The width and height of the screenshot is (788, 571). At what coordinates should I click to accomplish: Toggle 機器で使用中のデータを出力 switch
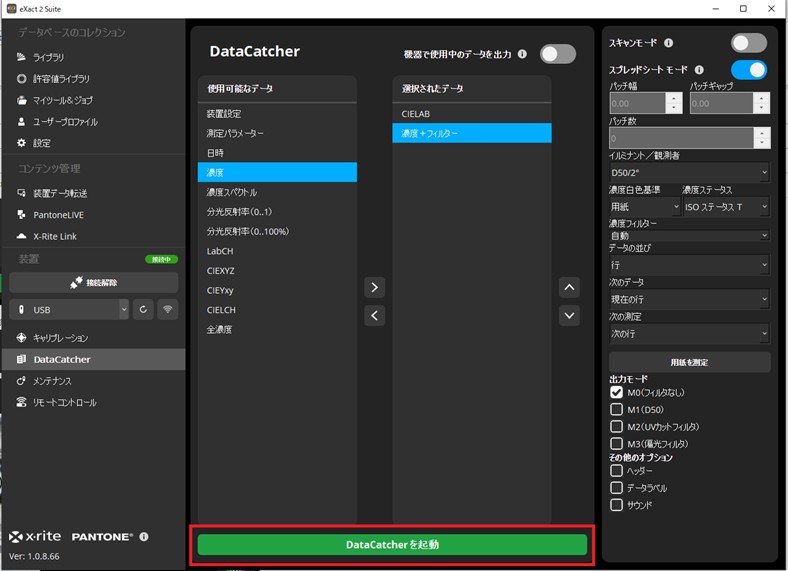[x=558, y=54]
